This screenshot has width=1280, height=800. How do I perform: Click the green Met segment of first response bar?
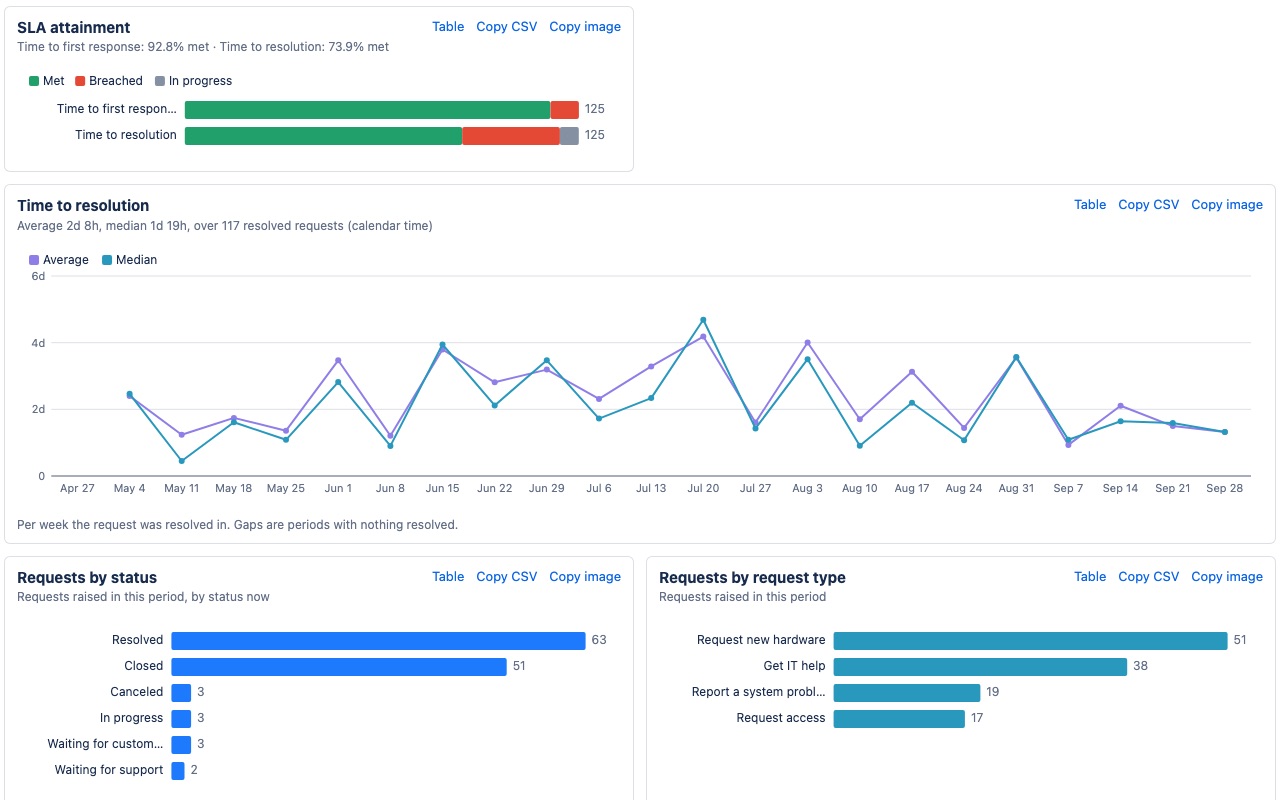pyautogui.click(x=368, y=110)
